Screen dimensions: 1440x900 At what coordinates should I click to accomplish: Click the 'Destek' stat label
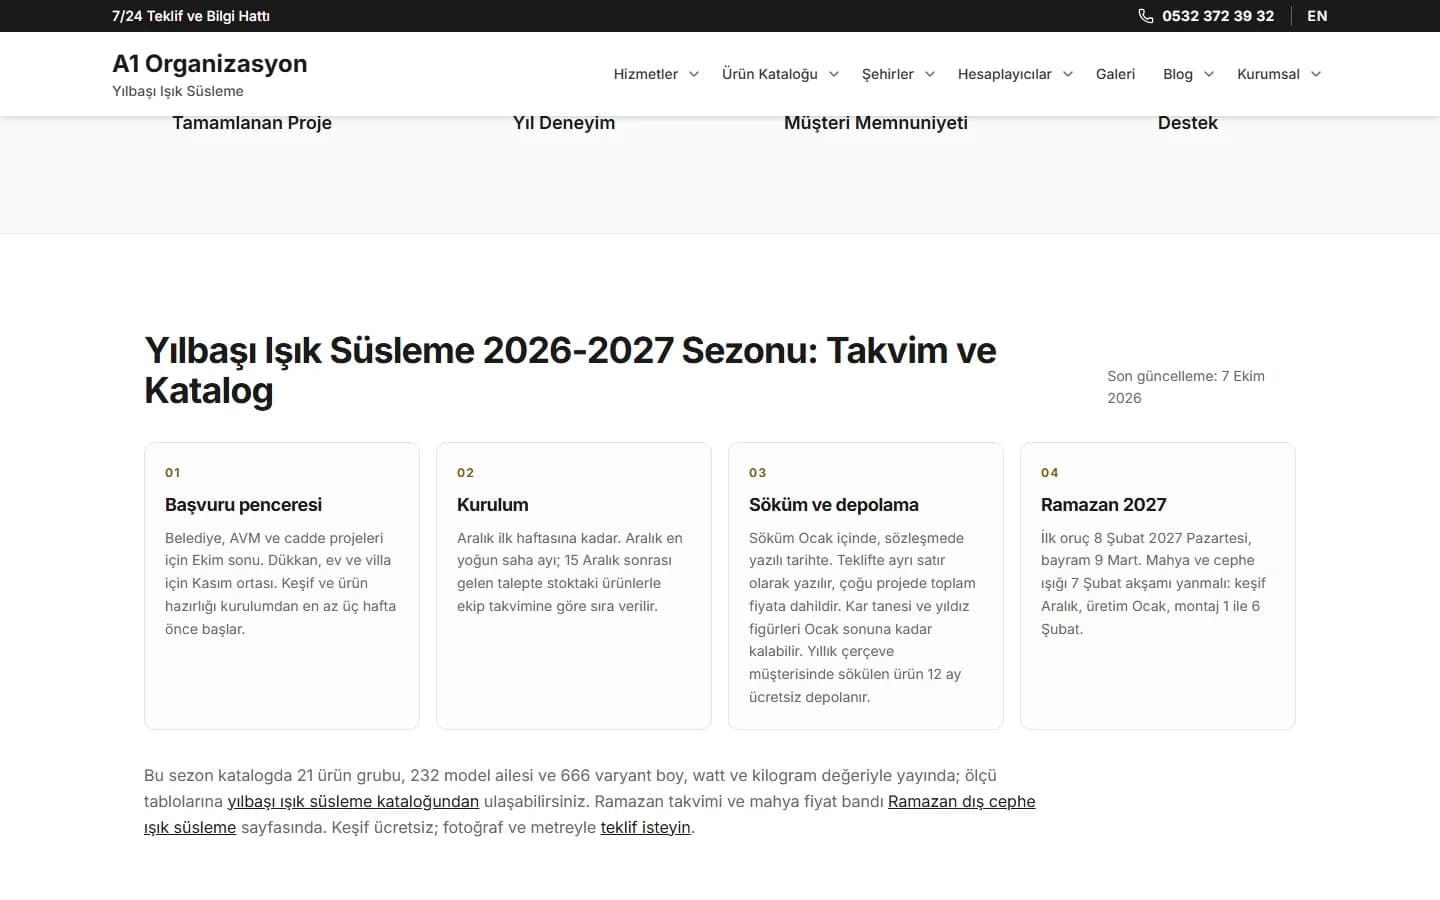(1188, 123)
